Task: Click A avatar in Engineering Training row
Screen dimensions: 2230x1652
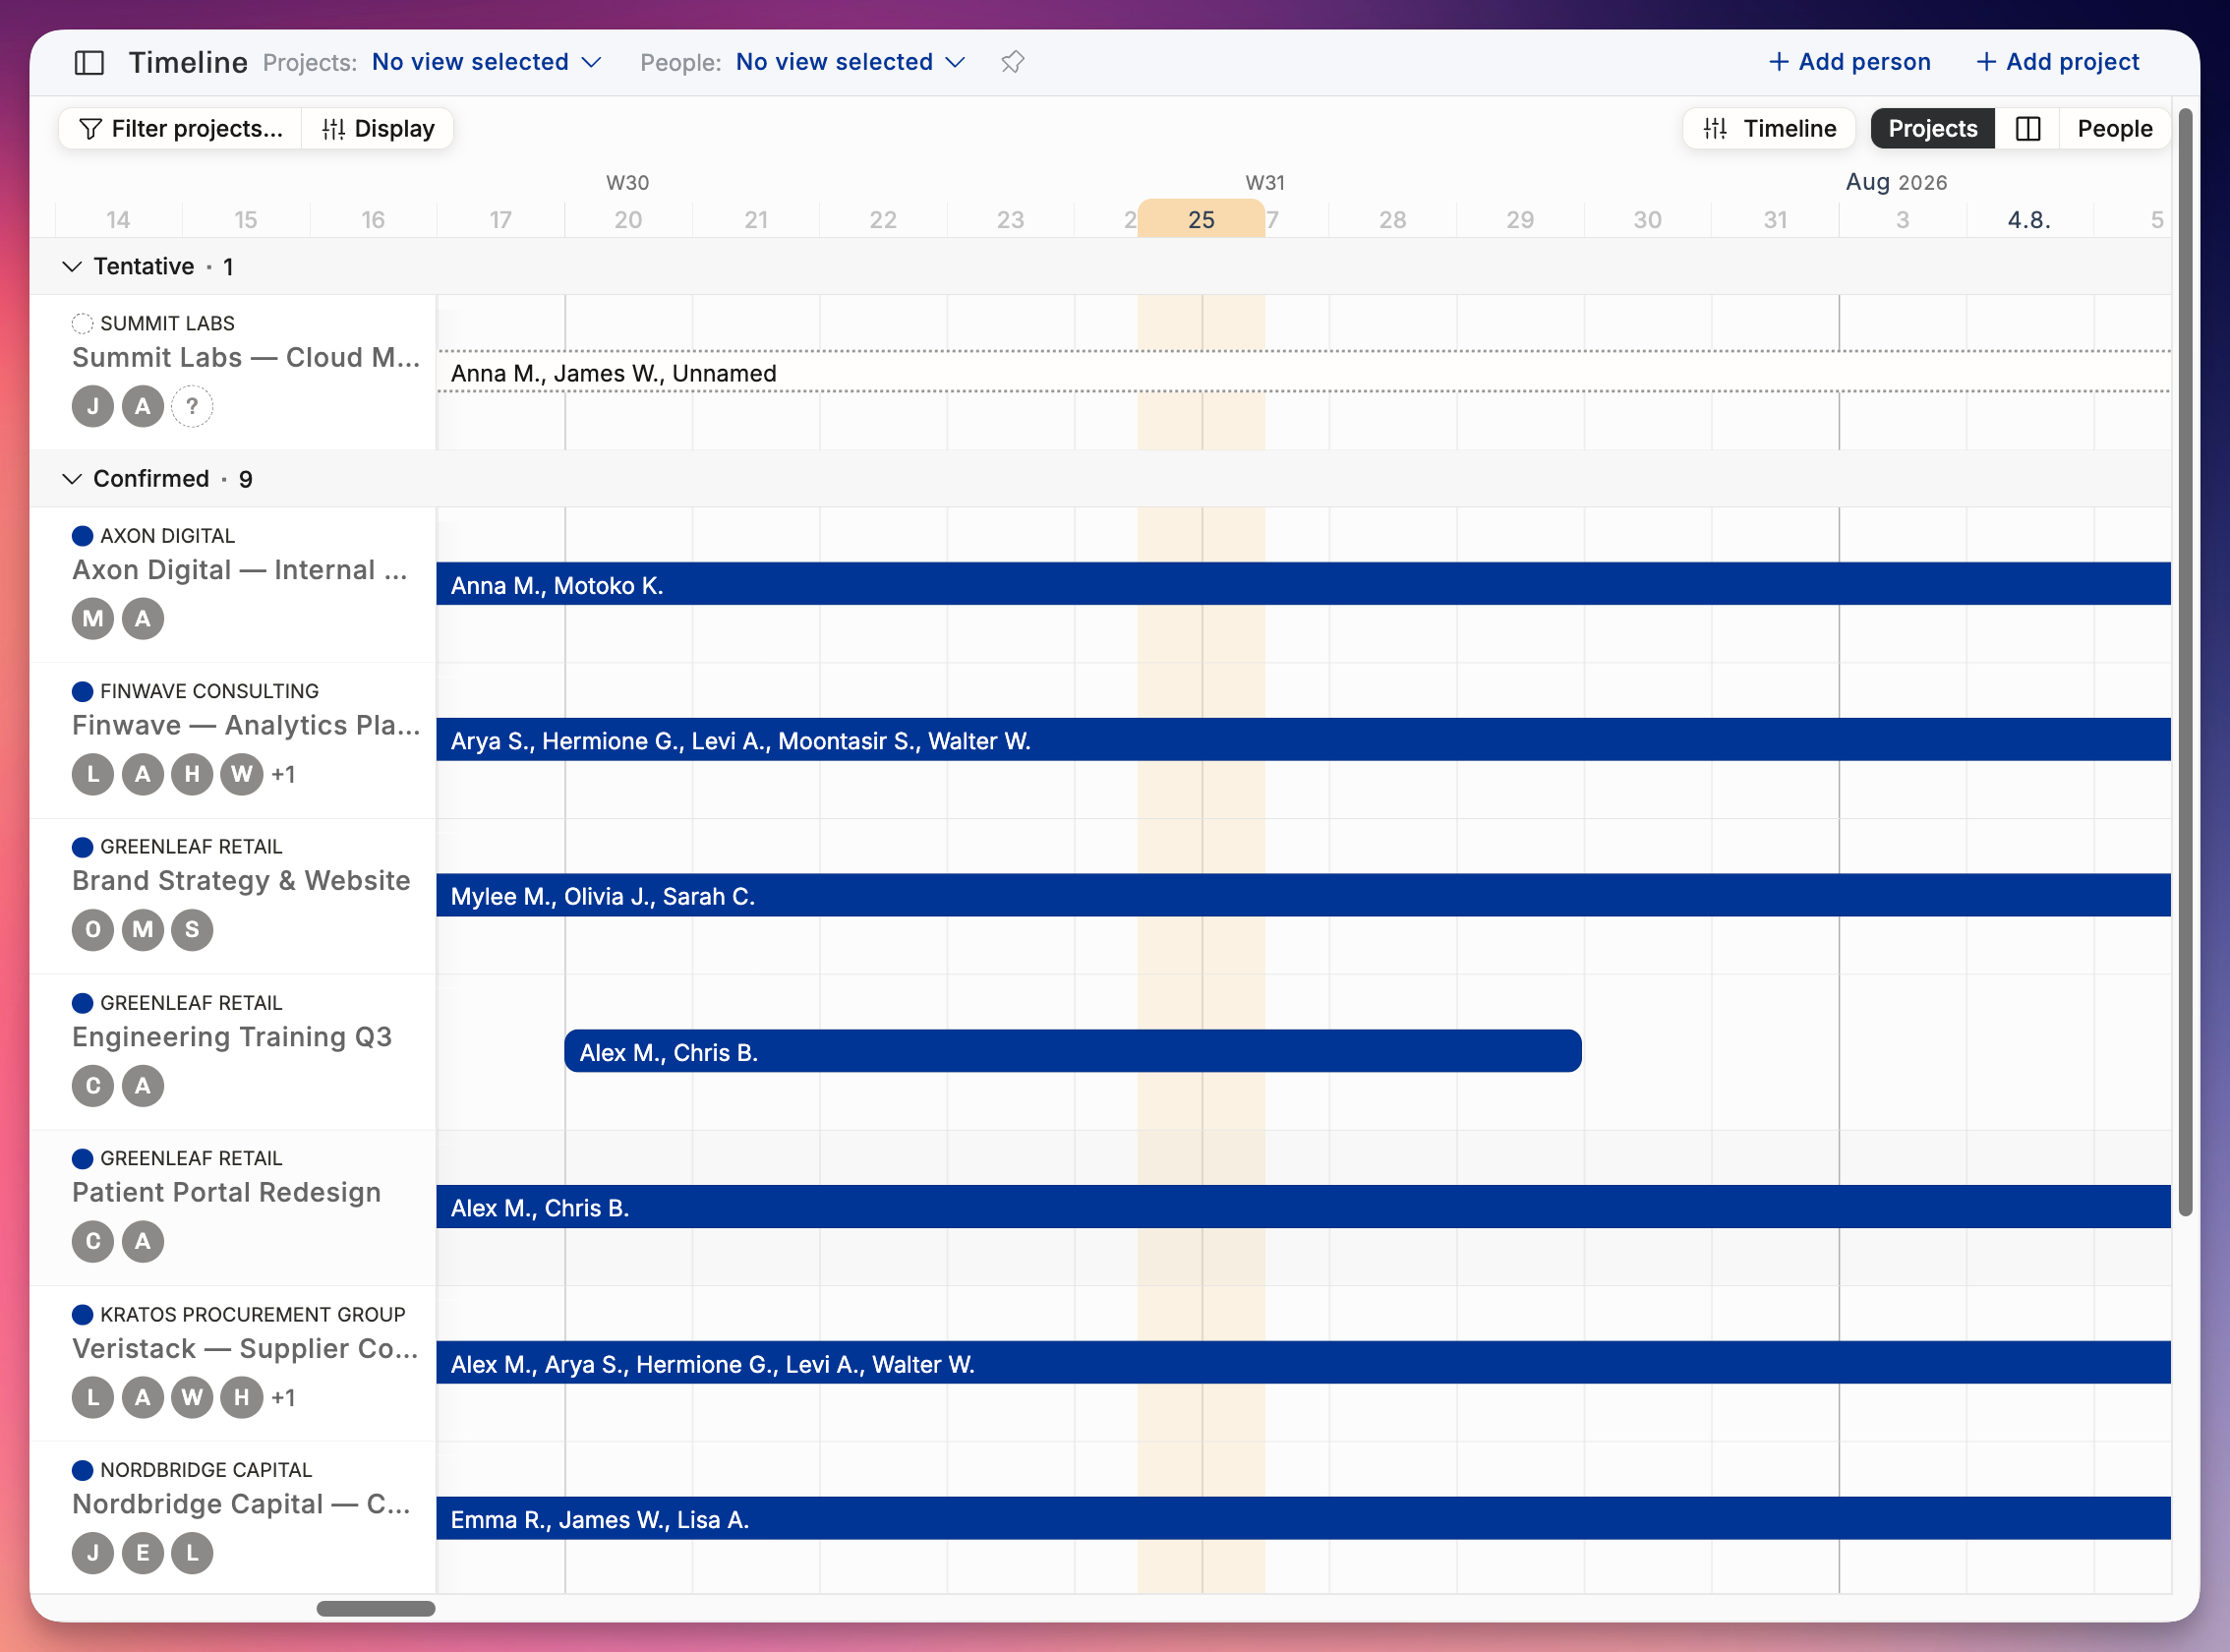Action: click(143, 1086)
